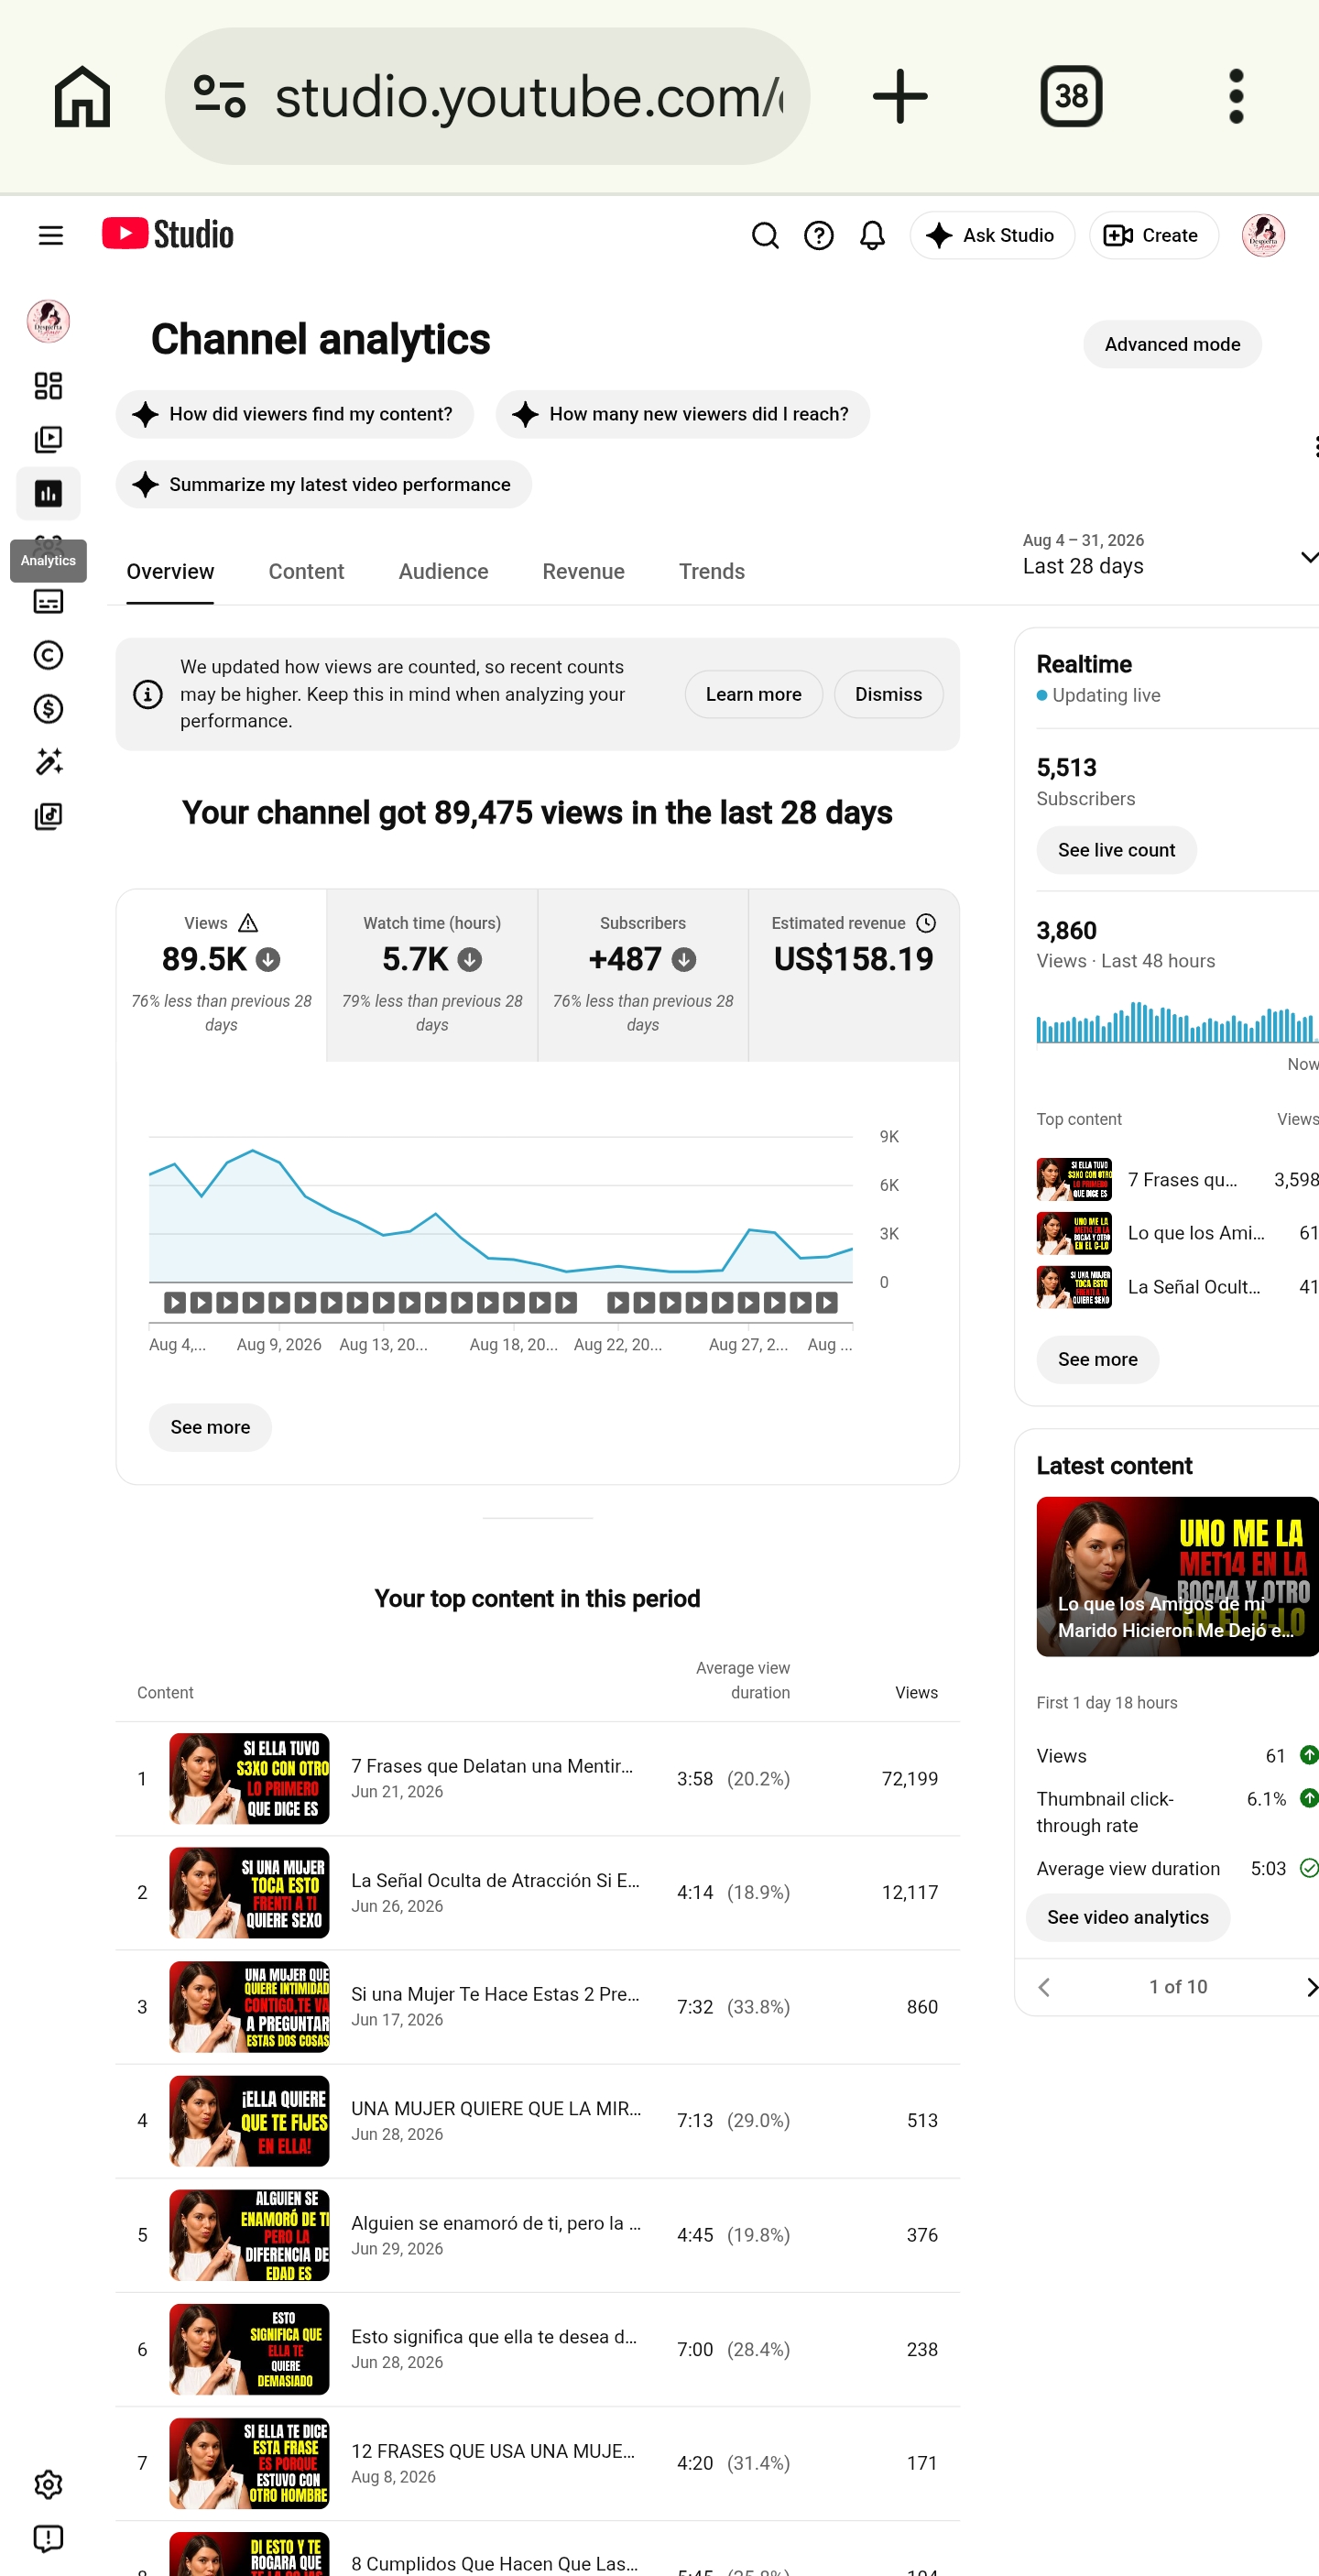Viewport: 1319px width, 2576px height.
Task: Ask 'How did viewers find my content?'
Action: click(x=294, y=414)
